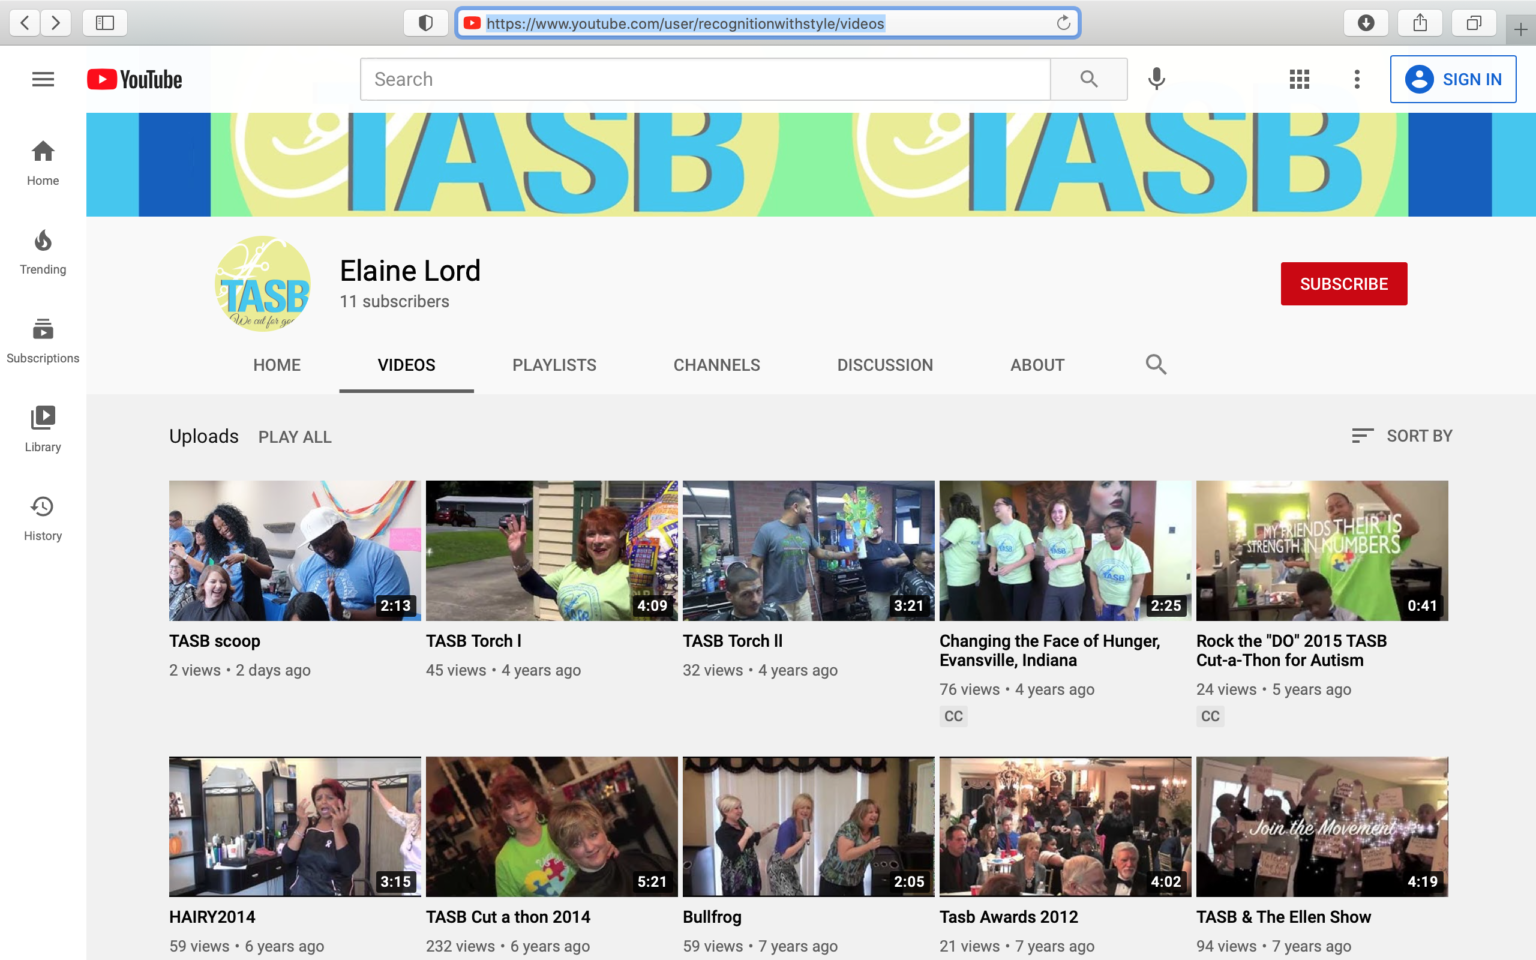
Task: Click Play All uploads link
Action: [294, 437]
